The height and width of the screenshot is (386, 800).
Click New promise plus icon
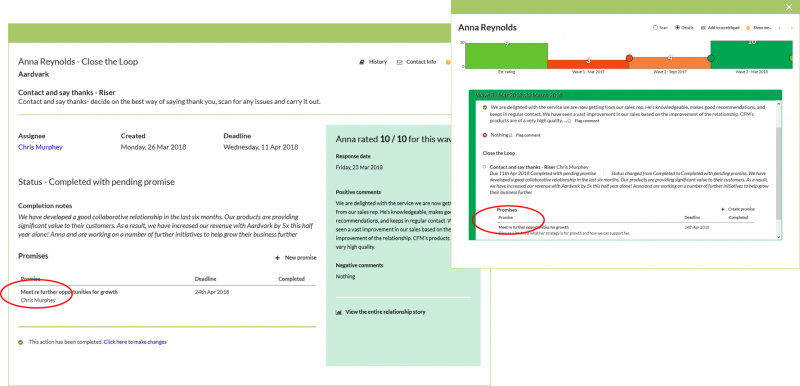point(278,258)
